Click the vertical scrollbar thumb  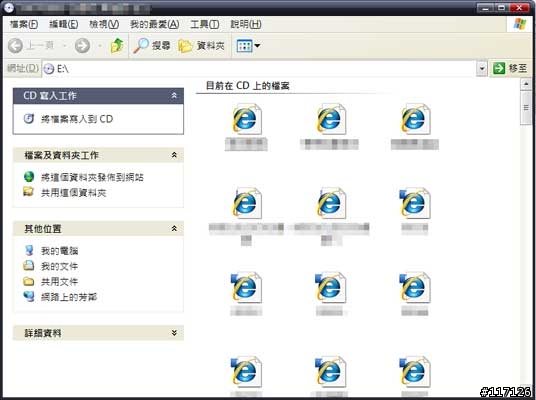point(526,108)
